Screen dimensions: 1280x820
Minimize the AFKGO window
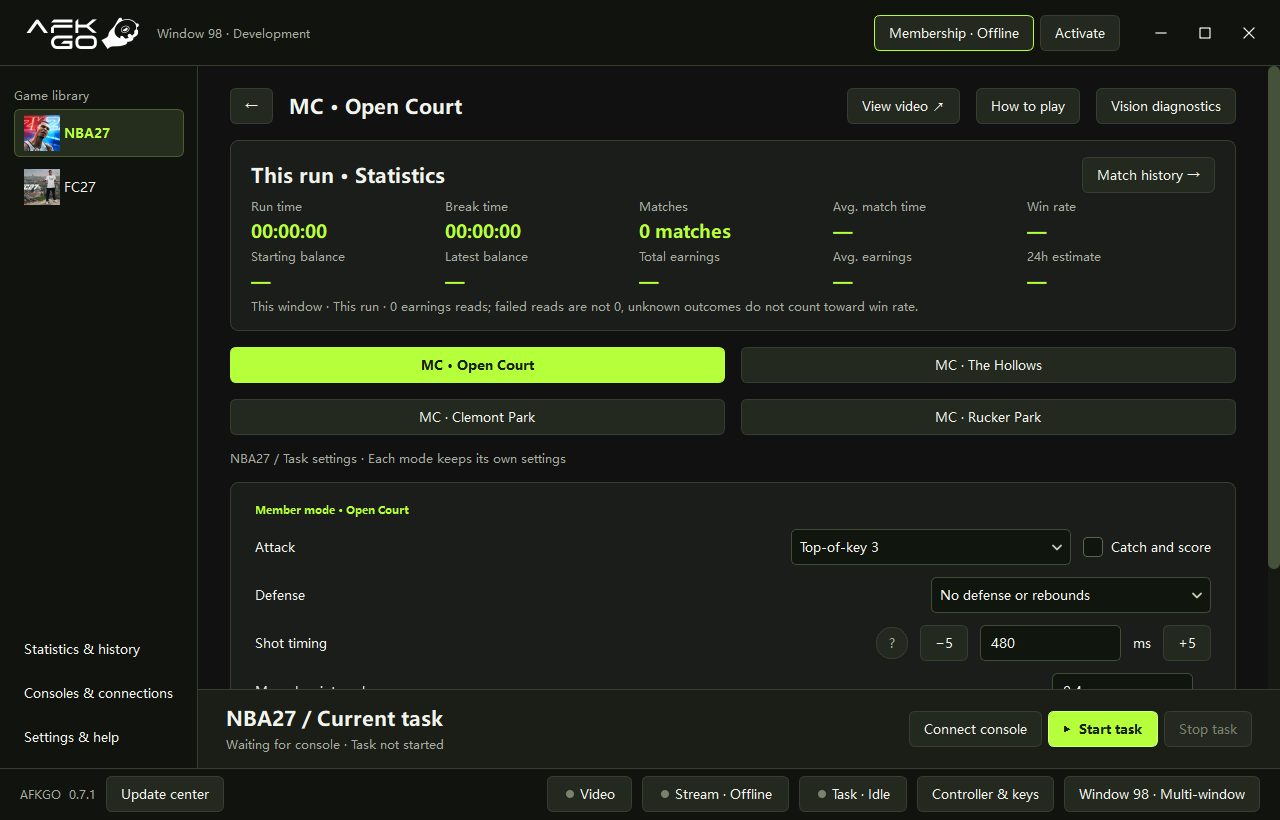coord(1161,33)
